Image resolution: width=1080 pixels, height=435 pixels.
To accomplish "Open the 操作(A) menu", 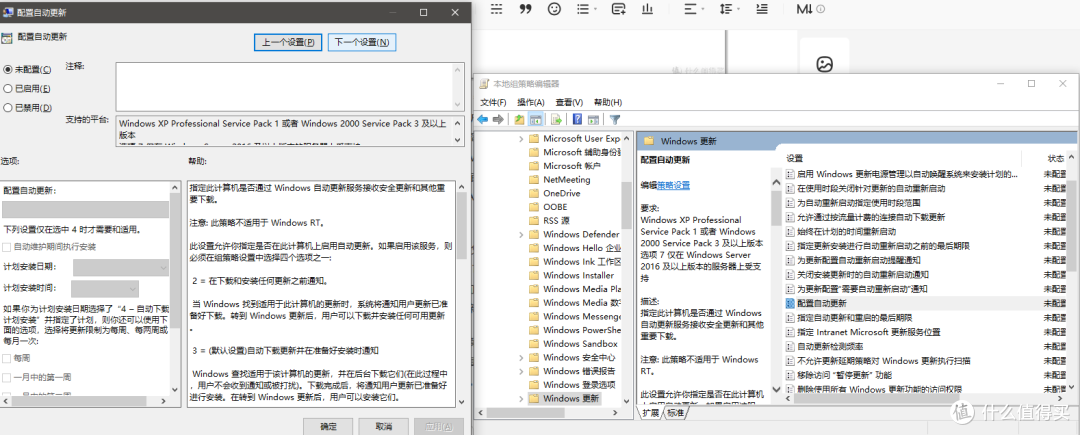I will pyautogui.click(x=531, y=103).
